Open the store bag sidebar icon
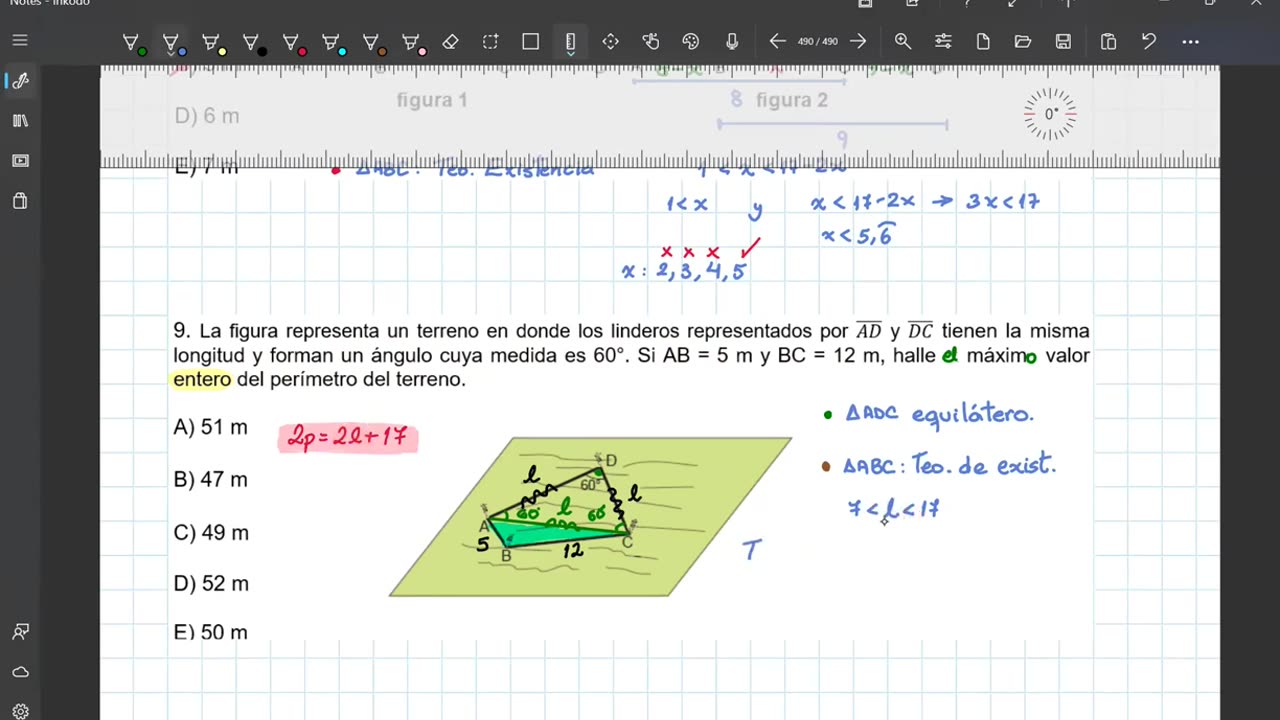This screenshot has width=1280, height=720. coord(20,201)
